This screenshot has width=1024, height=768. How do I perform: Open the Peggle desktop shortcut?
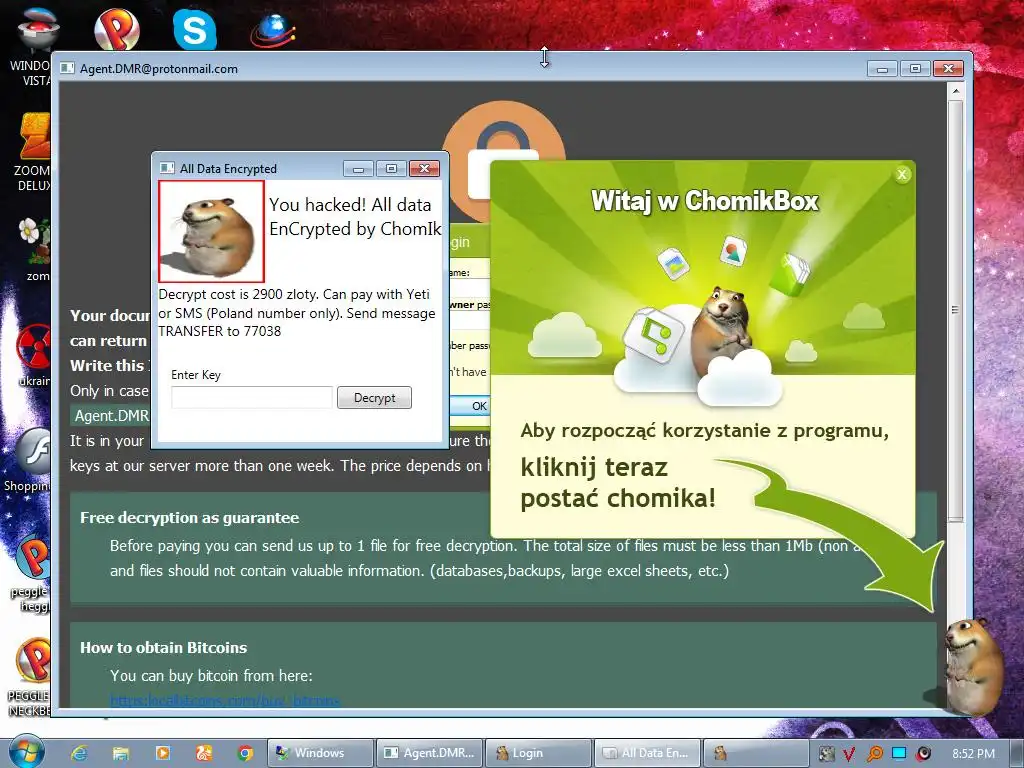34,556
